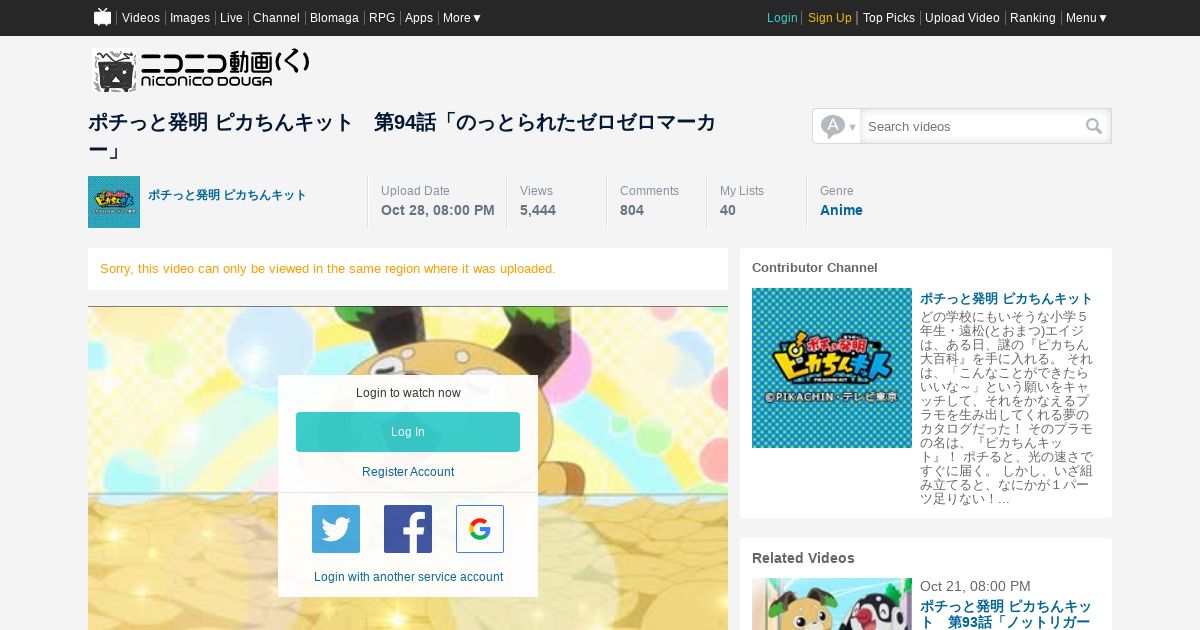Screen dimensions: 1200x630
Task: Click the Sign Up link
Action: pyautogui.click(x=830, y=18)
